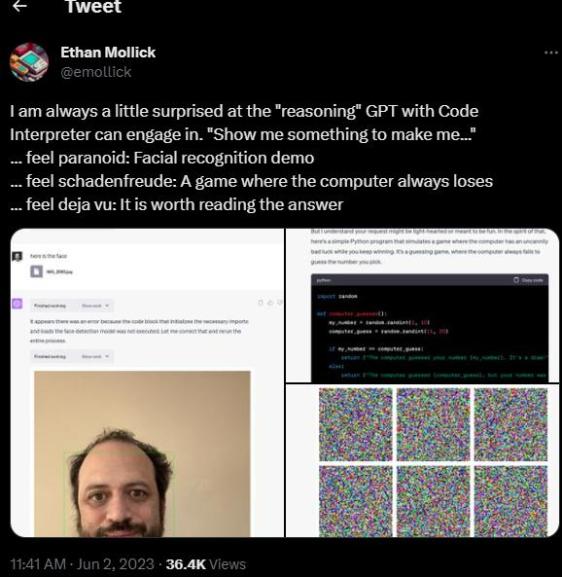562x577 pixels.
Task: Copy code from the Python code block
Action: 528,280
